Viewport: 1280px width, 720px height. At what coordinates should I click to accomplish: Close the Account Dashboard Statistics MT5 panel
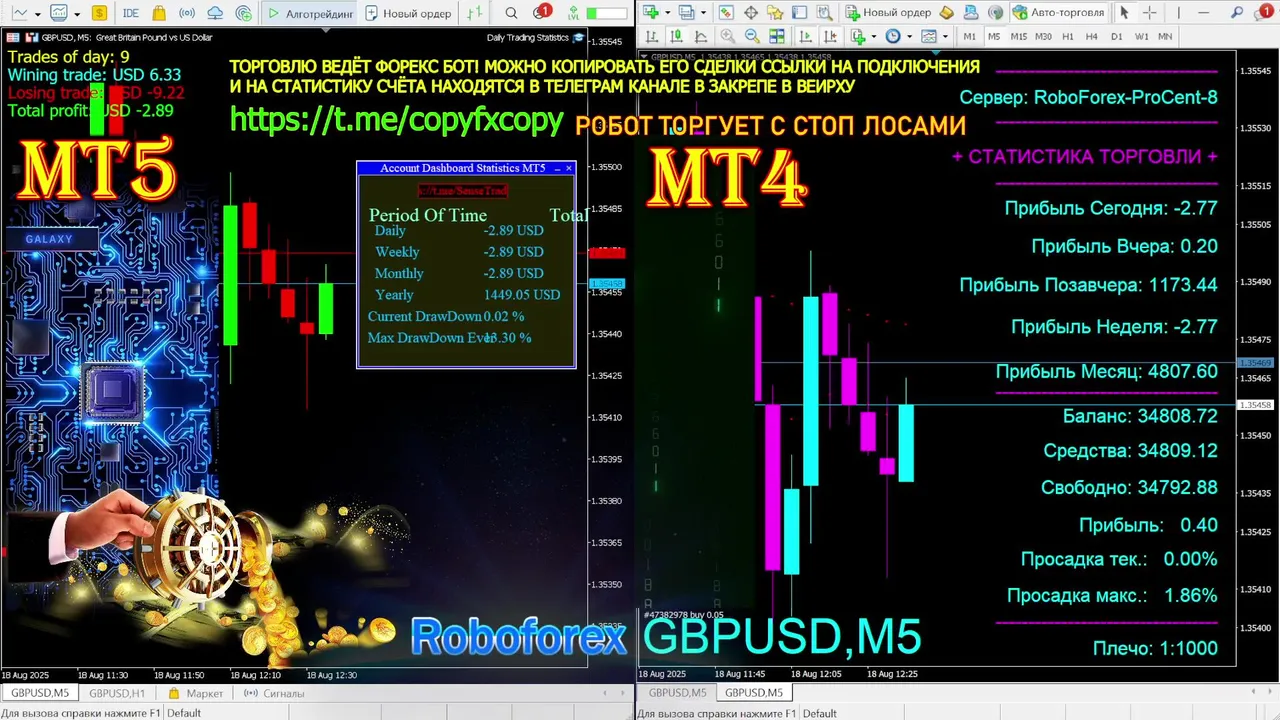[x=569, y=168]
